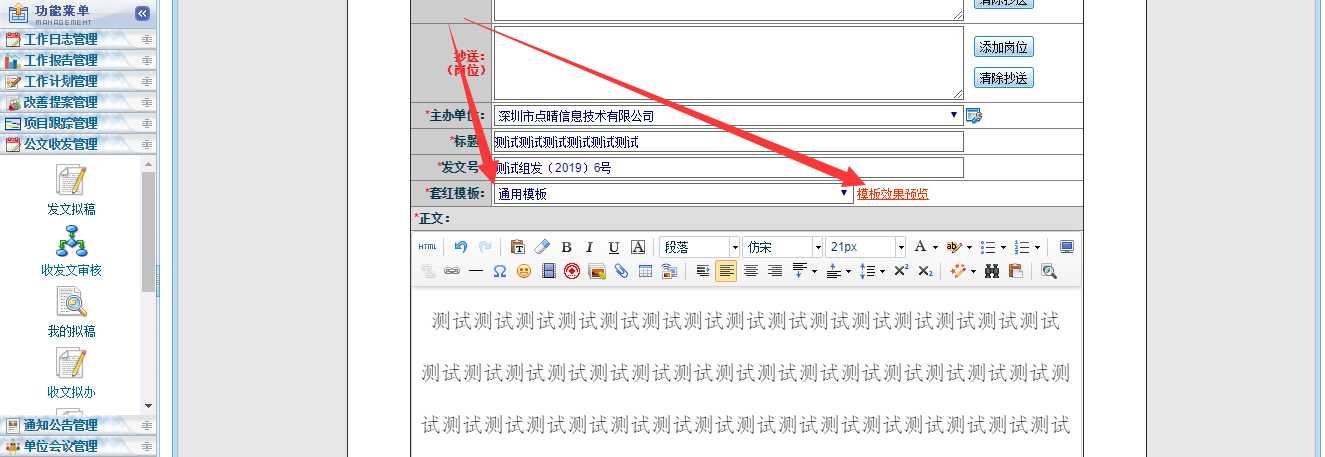
Task: Switch editor to fullscreen mode
Action: pyautogui.click(x=1067, y=247)
